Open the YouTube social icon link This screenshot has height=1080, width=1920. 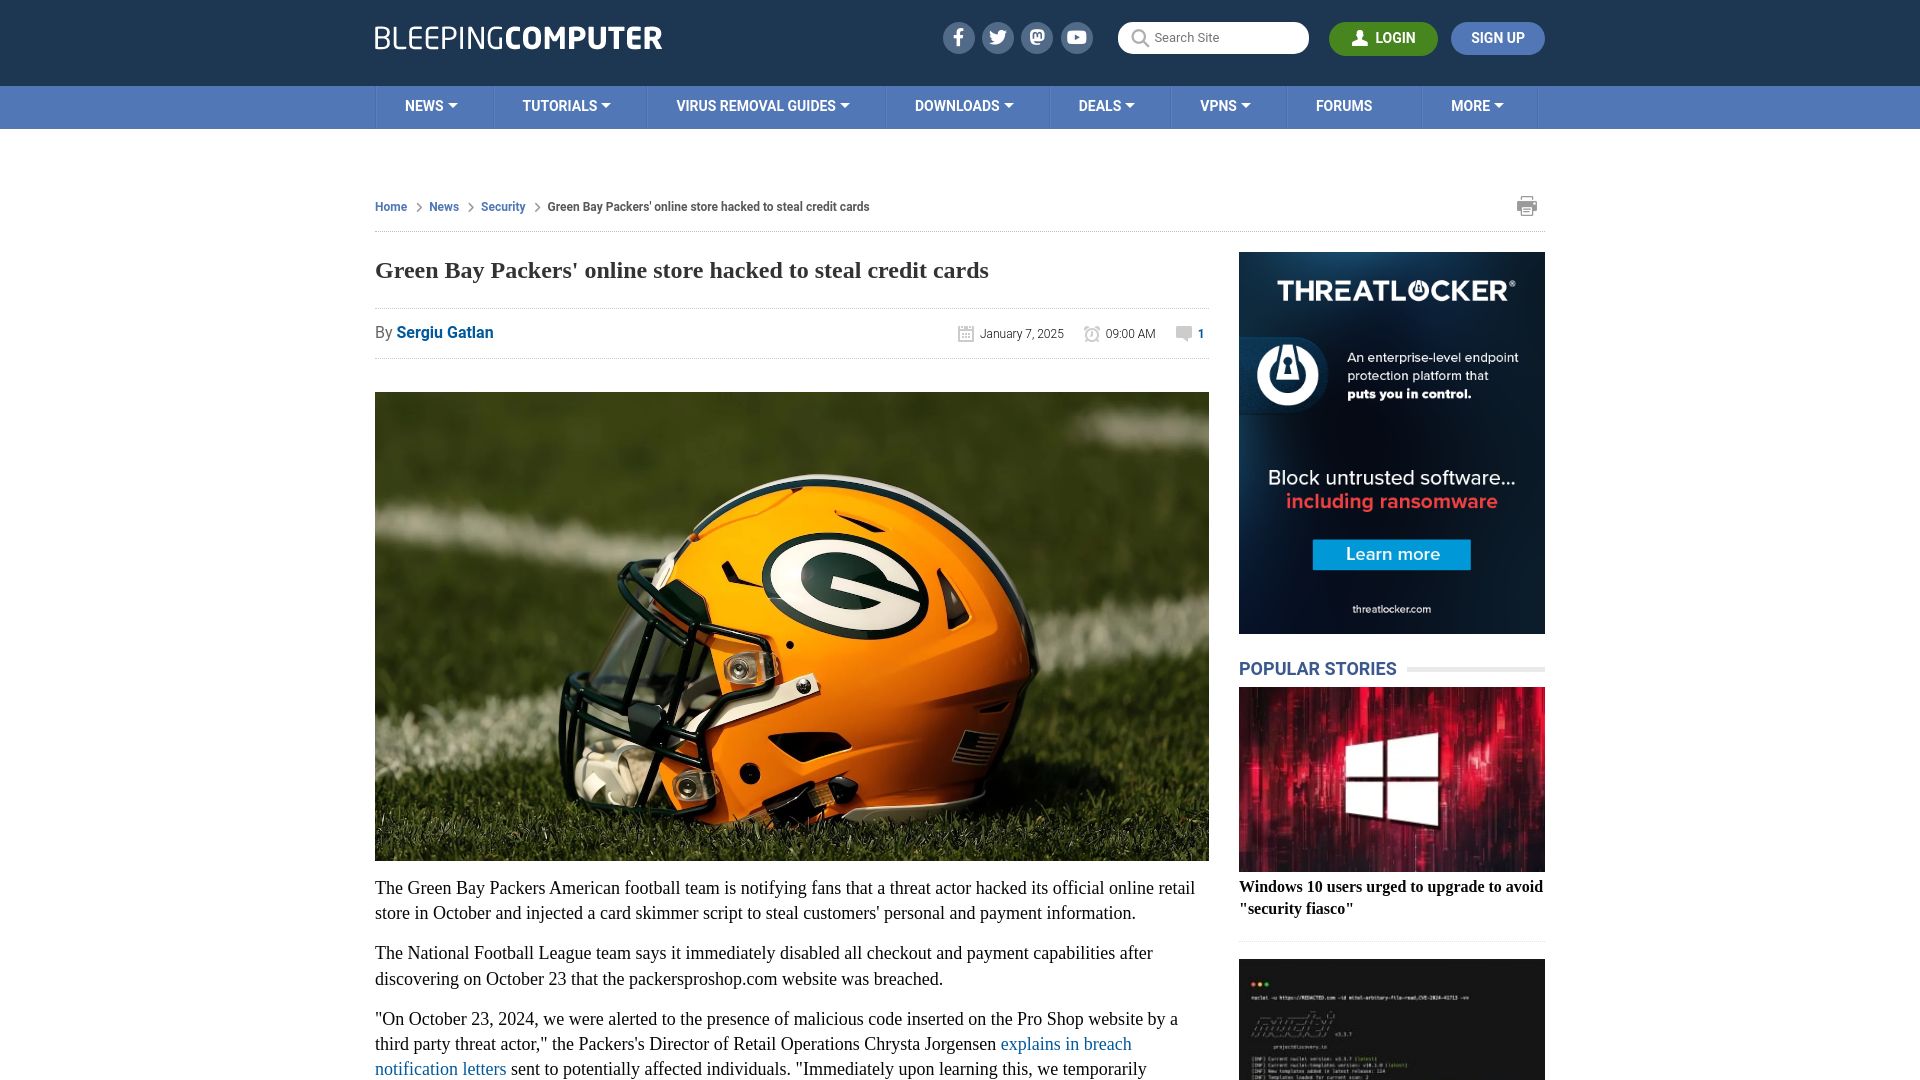coord(1076,37)
